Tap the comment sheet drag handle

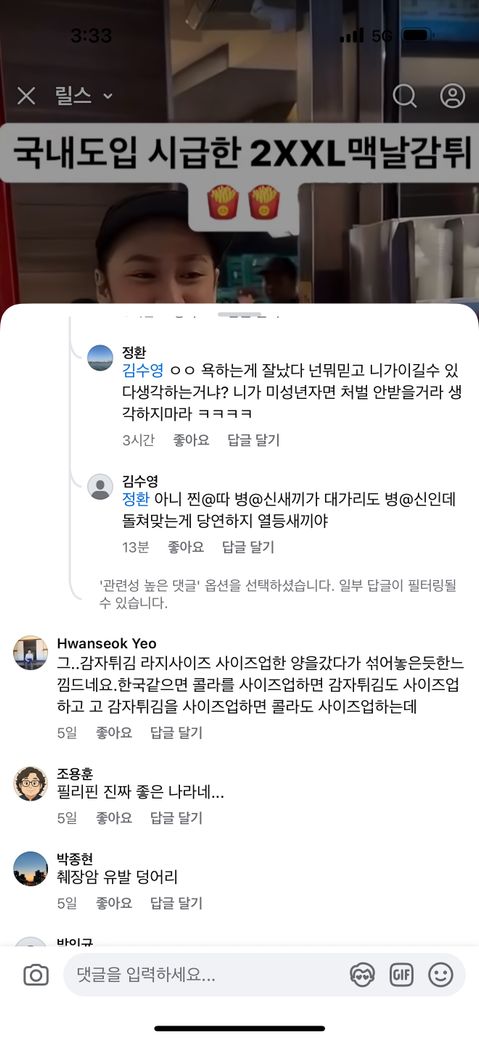240,314
